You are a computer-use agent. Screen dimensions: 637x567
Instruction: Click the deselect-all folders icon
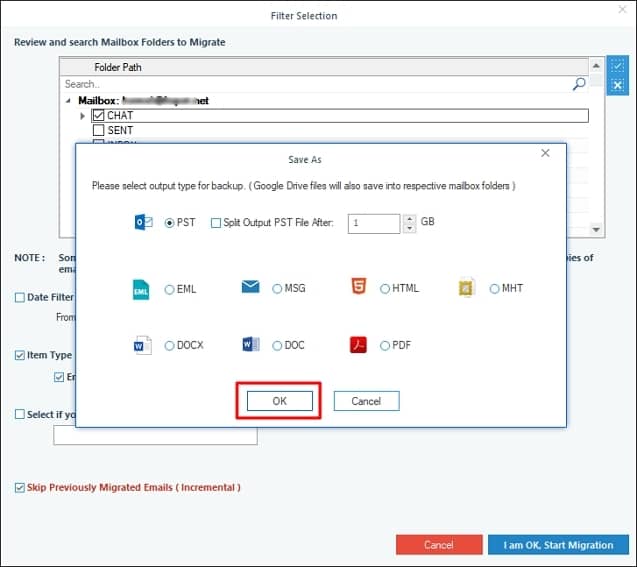[x=618, y=85]
